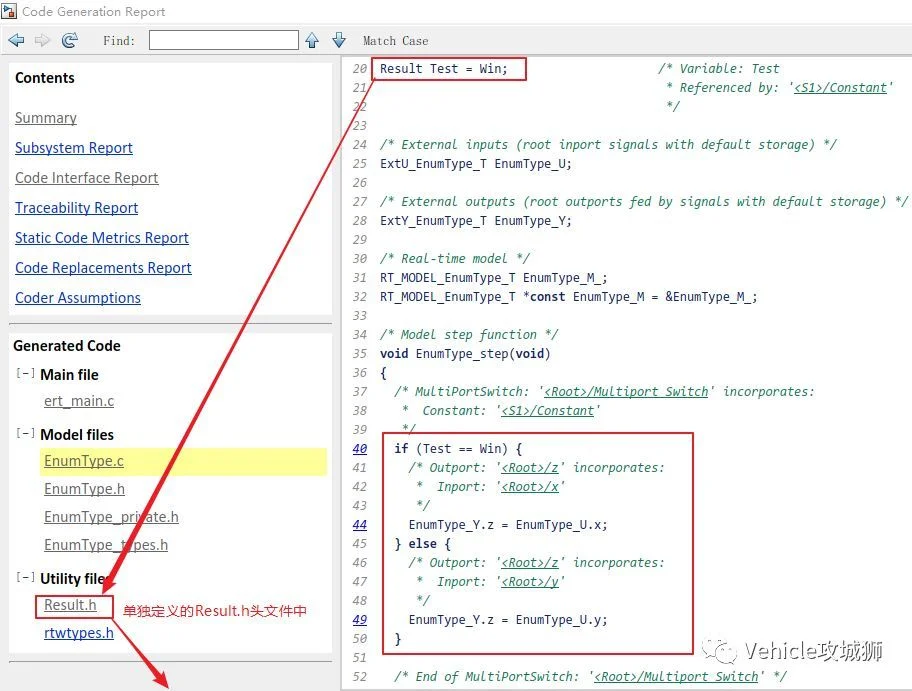Screen dimensions: 912x691
Task: Follow '<Root>/x' link on line 42
Action: click(530, 487)
